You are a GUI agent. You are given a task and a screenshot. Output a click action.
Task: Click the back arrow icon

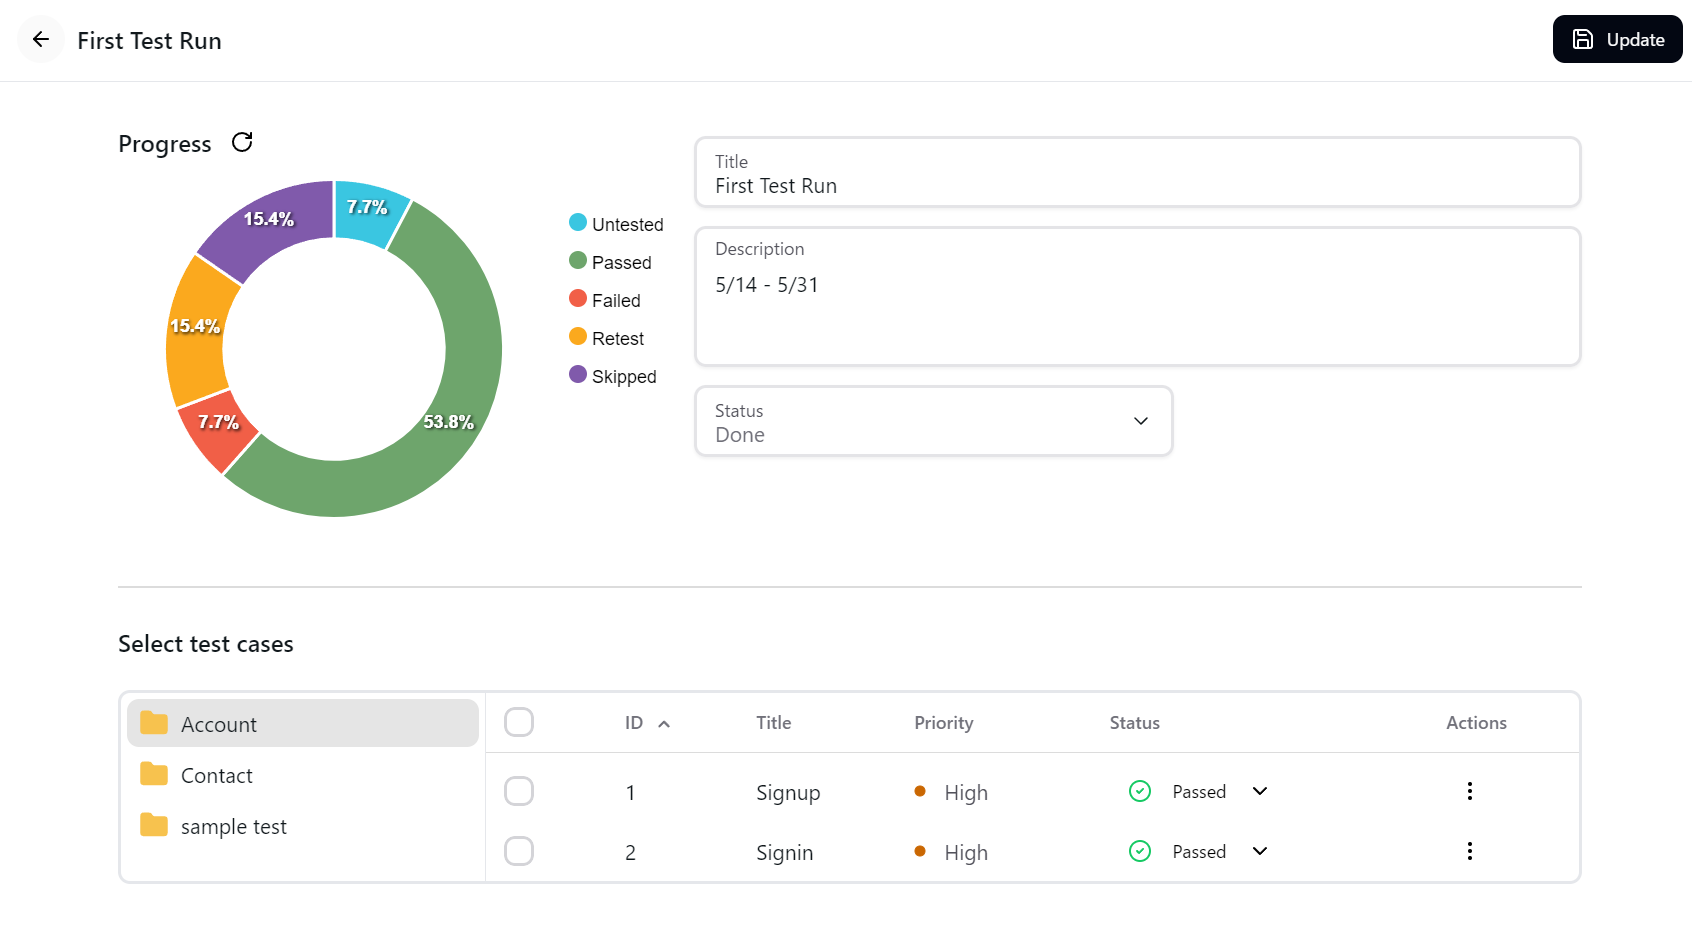[x=41, y=40]
